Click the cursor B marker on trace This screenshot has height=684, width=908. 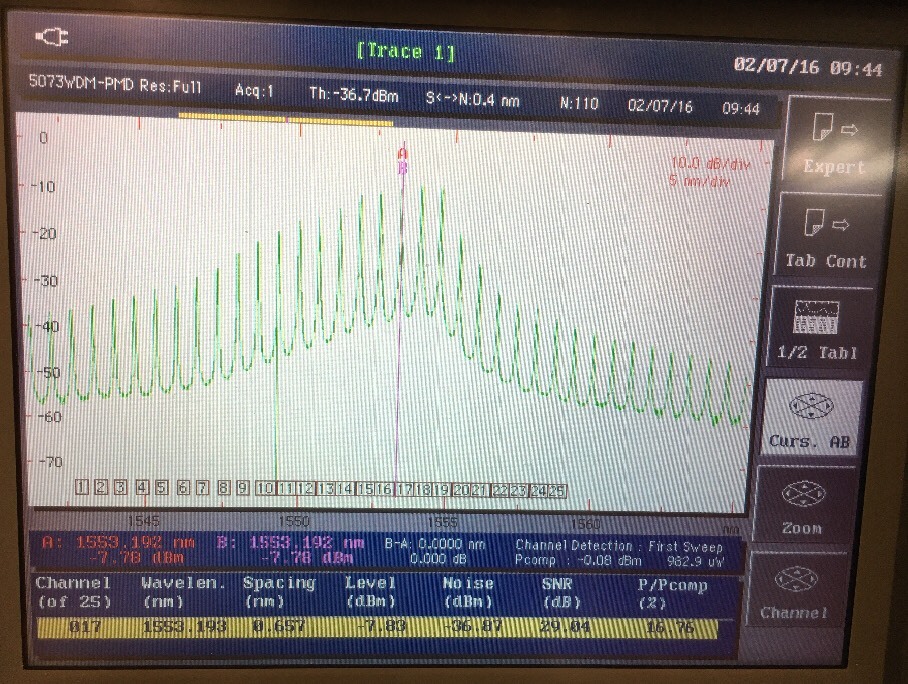pos(402,168)
